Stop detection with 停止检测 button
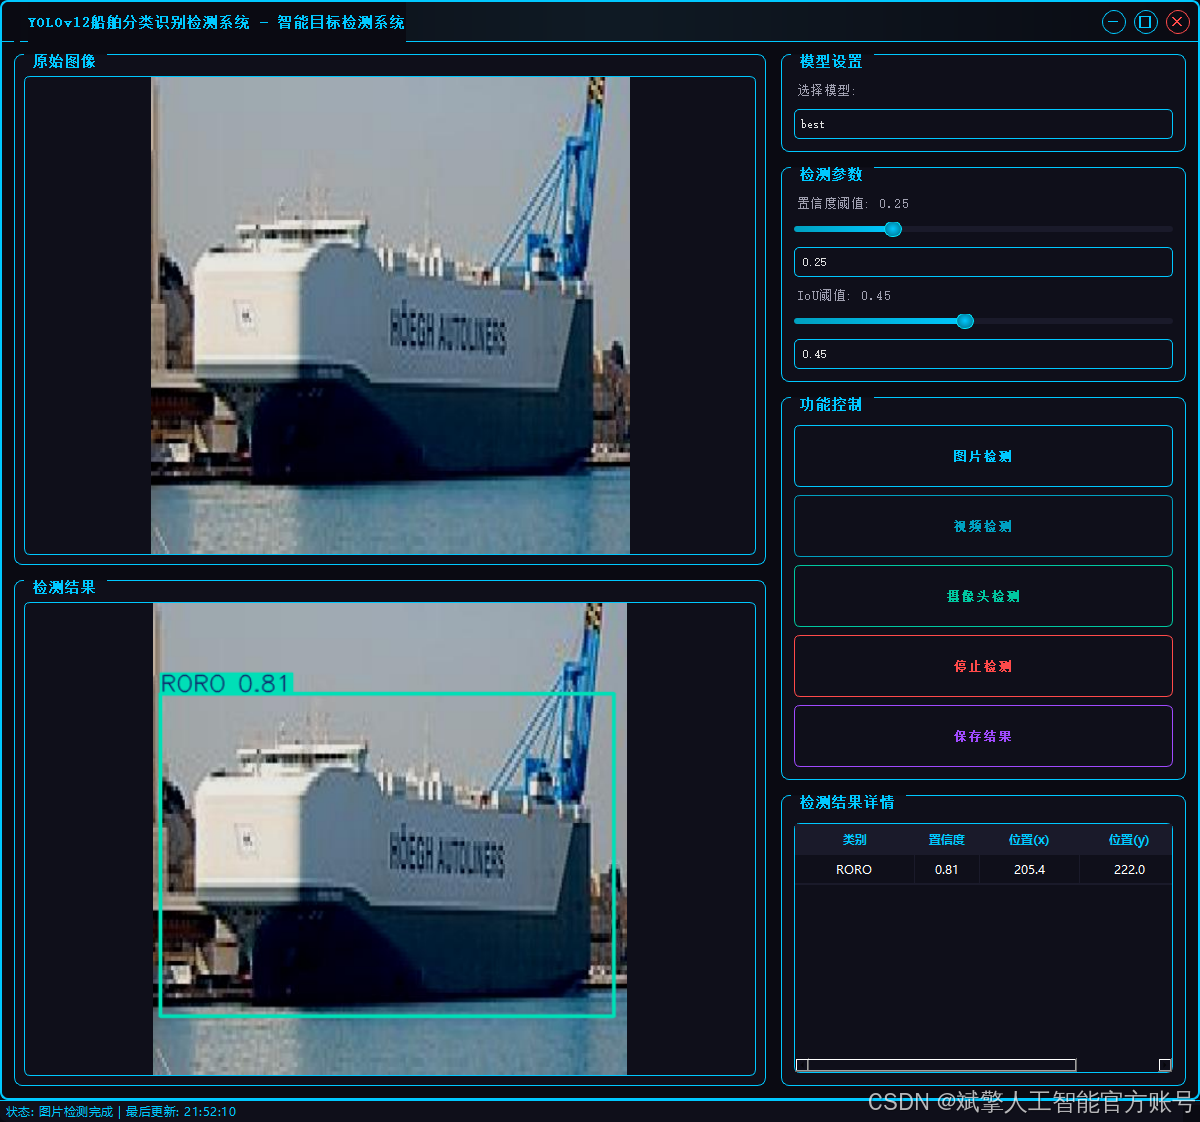This screenshot has height=1122, width=1200. (983, 666)
